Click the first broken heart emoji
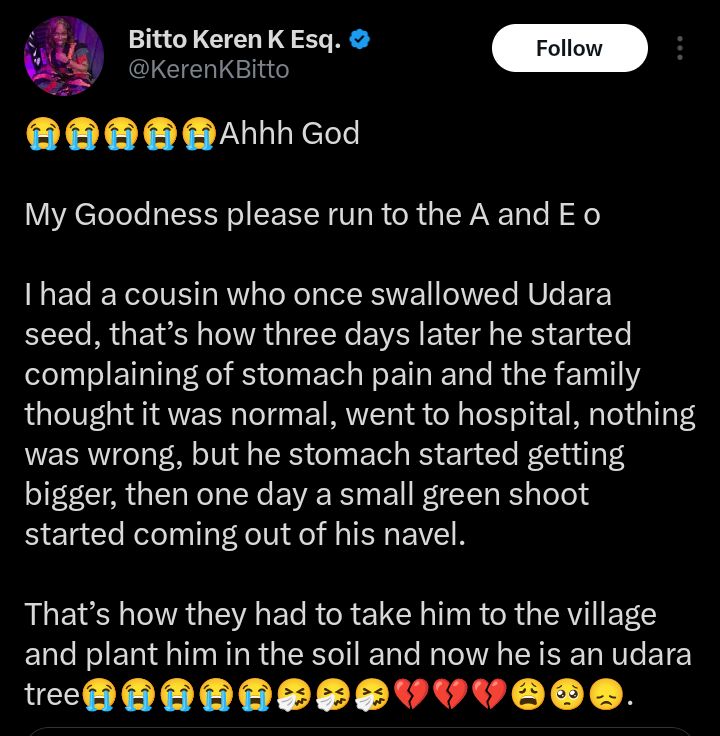Screen dimensions: 720x736 tap(409, 694)
